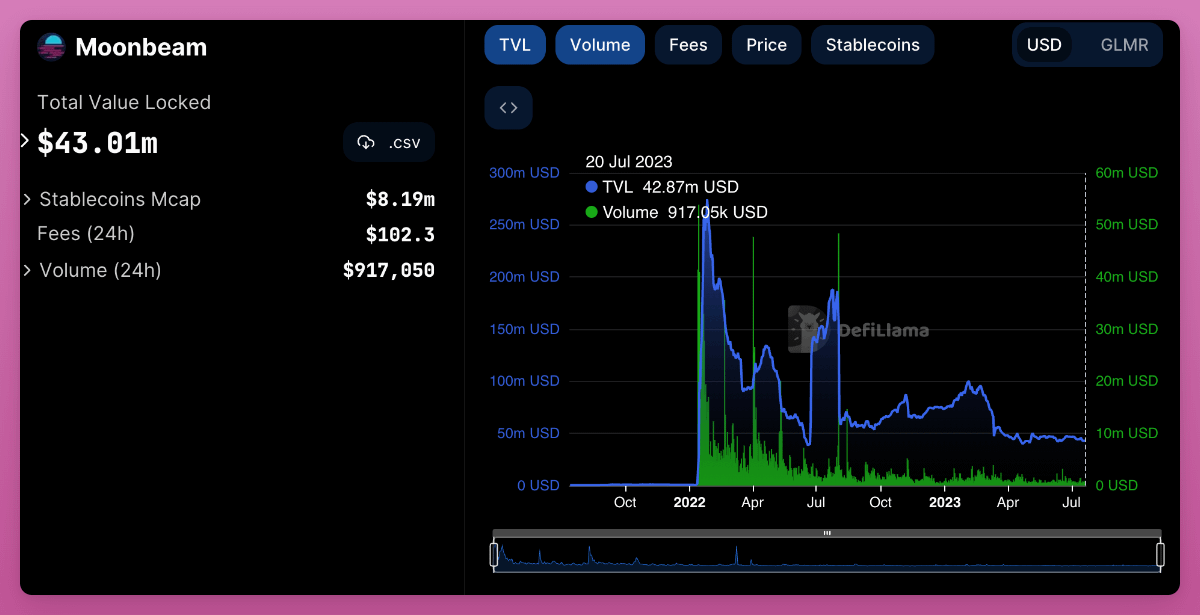
Task: Click the July 2022 TVL peak on chart
Action: (834, 291)
